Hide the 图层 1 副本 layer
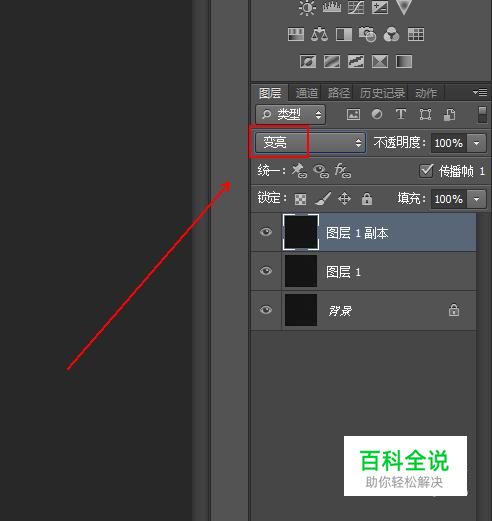The width and height of the screenshot is (492, 521). [266, 232]
